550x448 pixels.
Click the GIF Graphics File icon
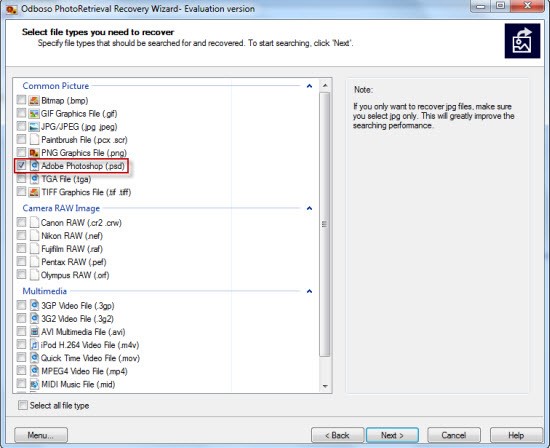point(34,114)
